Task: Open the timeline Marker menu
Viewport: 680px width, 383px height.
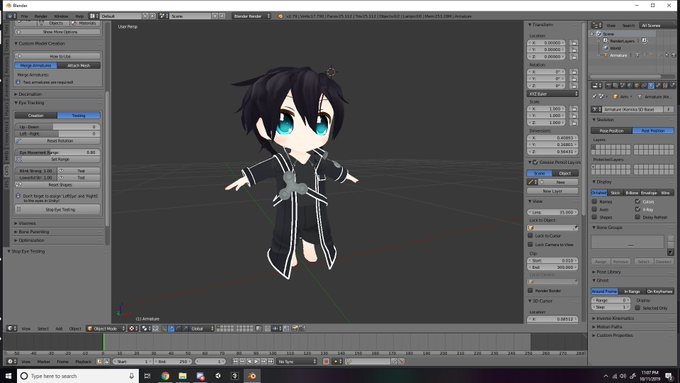Action: click(43, 362)
